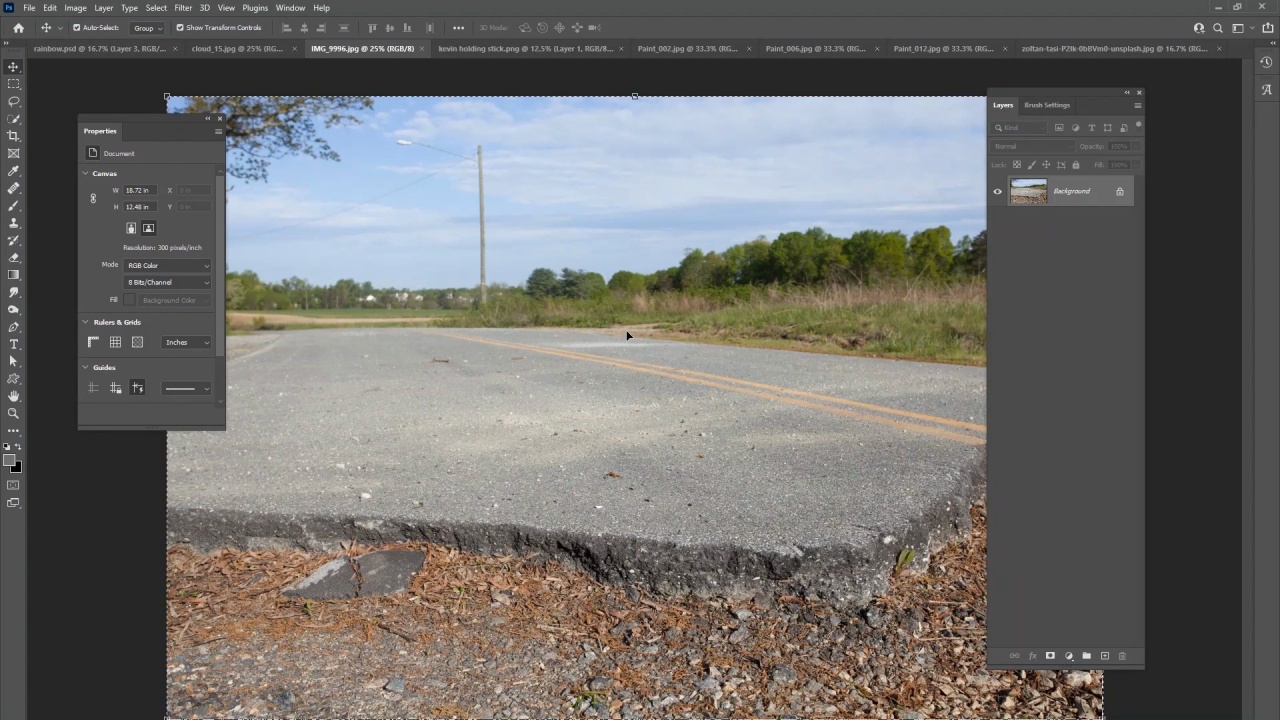
Task: Pick the Eyedropper tool
Action: click(14, 171)
